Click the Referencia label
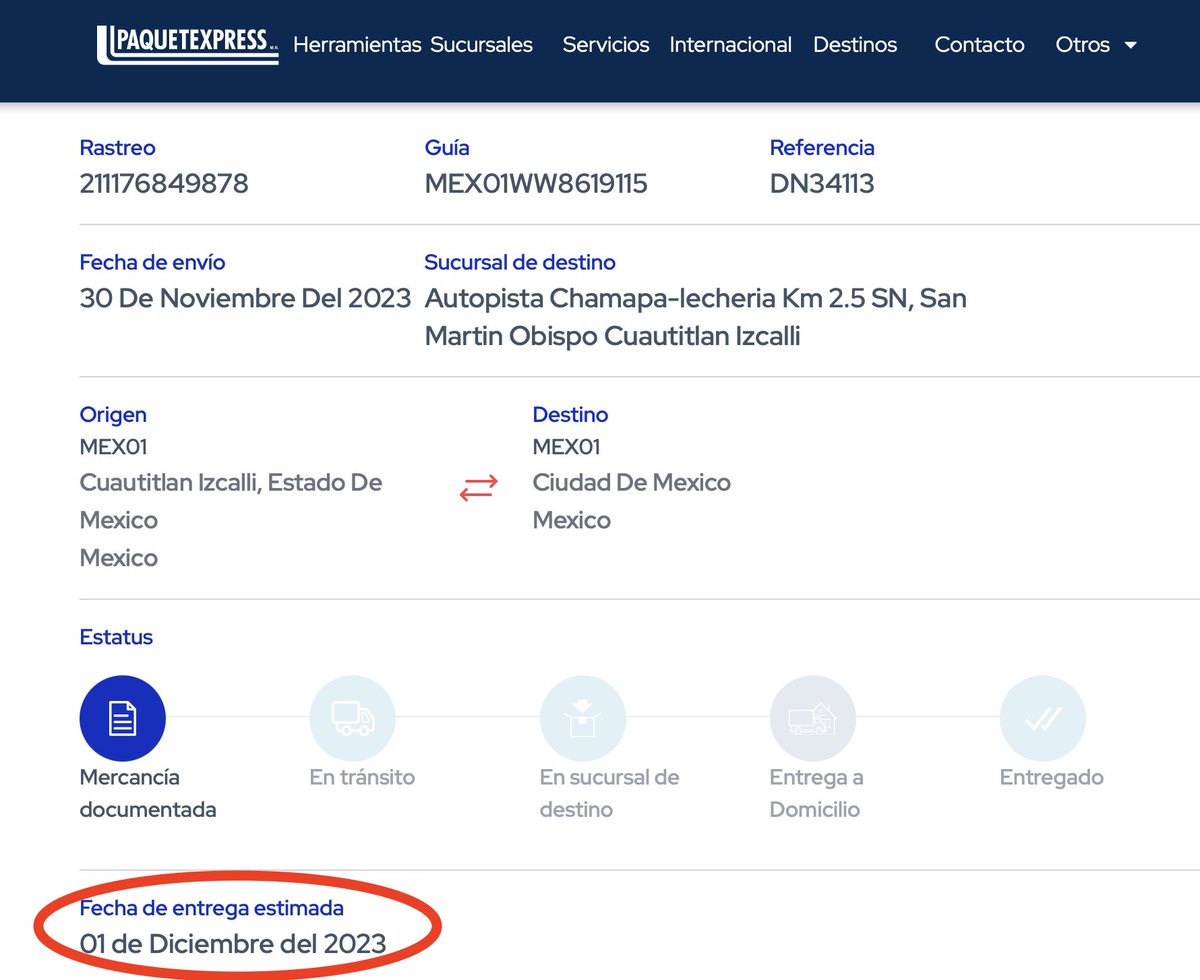The height and width of the screenshot is (980, 1200). click(x=822, y=148)
